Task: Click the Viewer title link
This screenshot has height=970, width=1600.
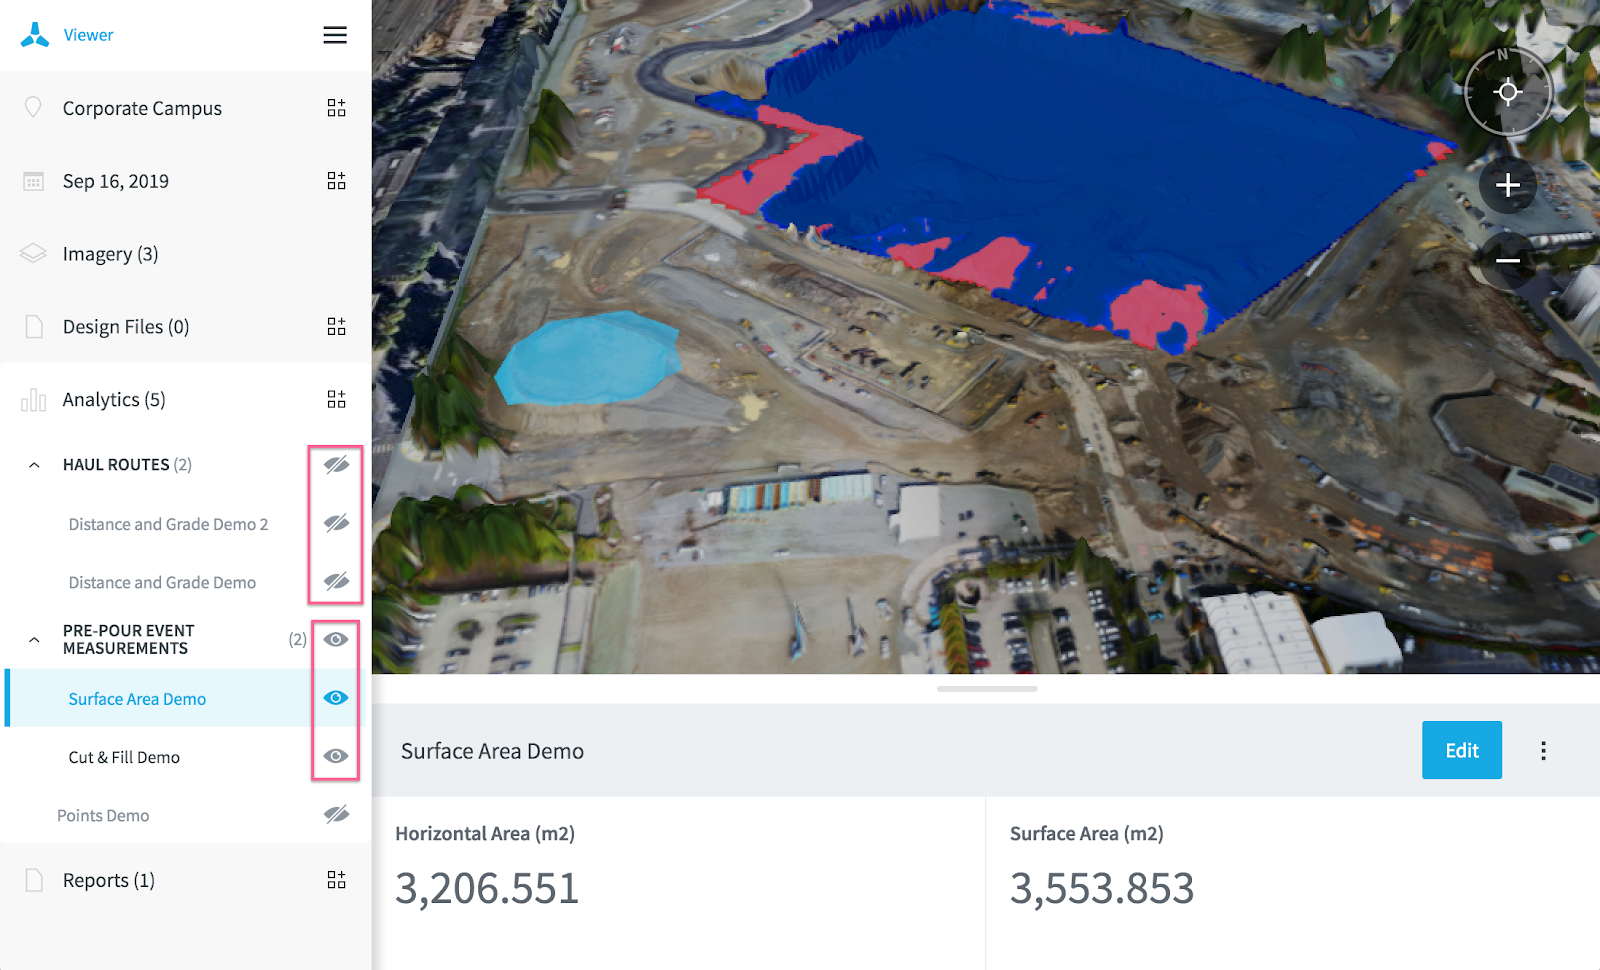Action: (x=88, y=35)
